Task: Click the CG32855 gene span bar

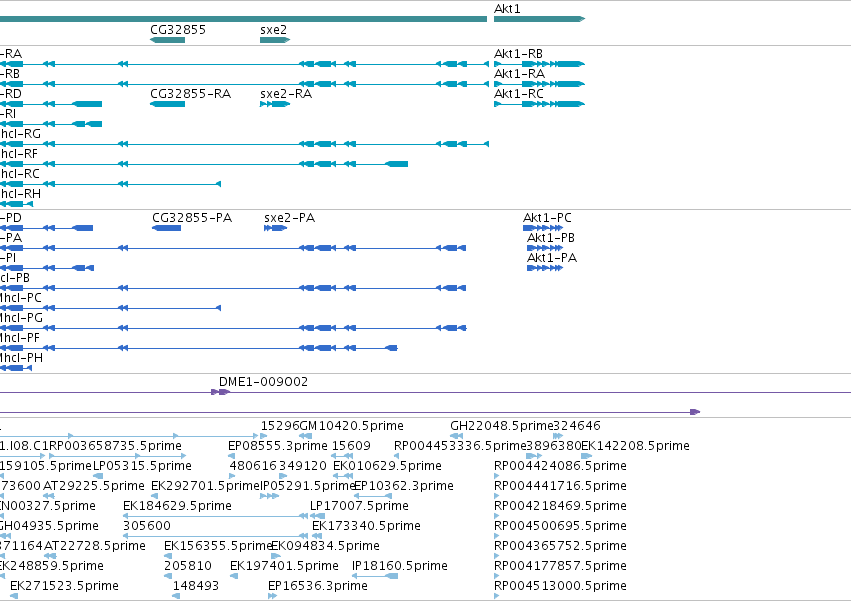Action: click(167, 40)
